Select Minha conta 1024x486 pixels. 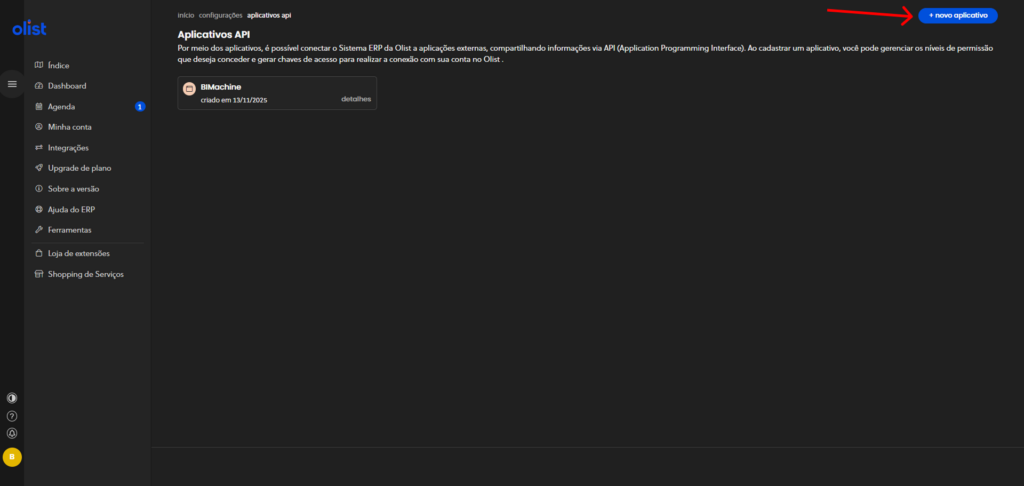click(x=69, y=127)
